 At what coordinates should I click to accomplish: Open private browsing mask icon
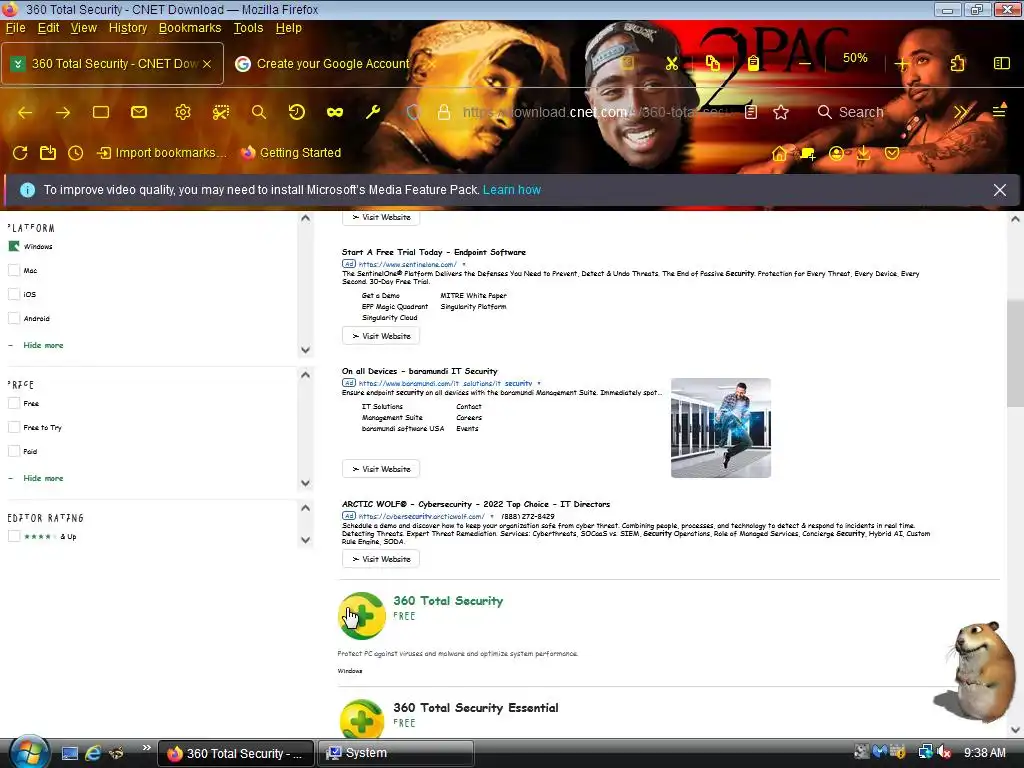(x=335, y=112)
